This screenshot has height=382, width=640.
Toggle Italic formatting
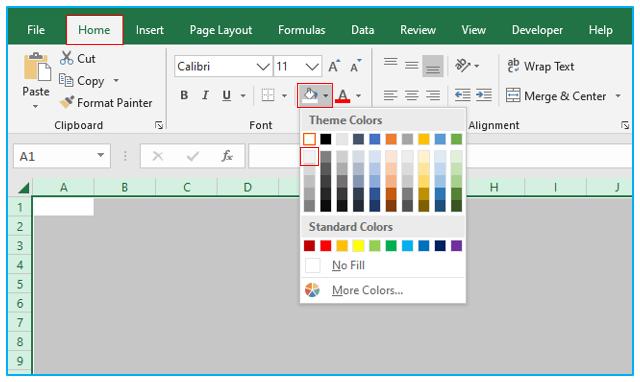click(x=205, y=96)
